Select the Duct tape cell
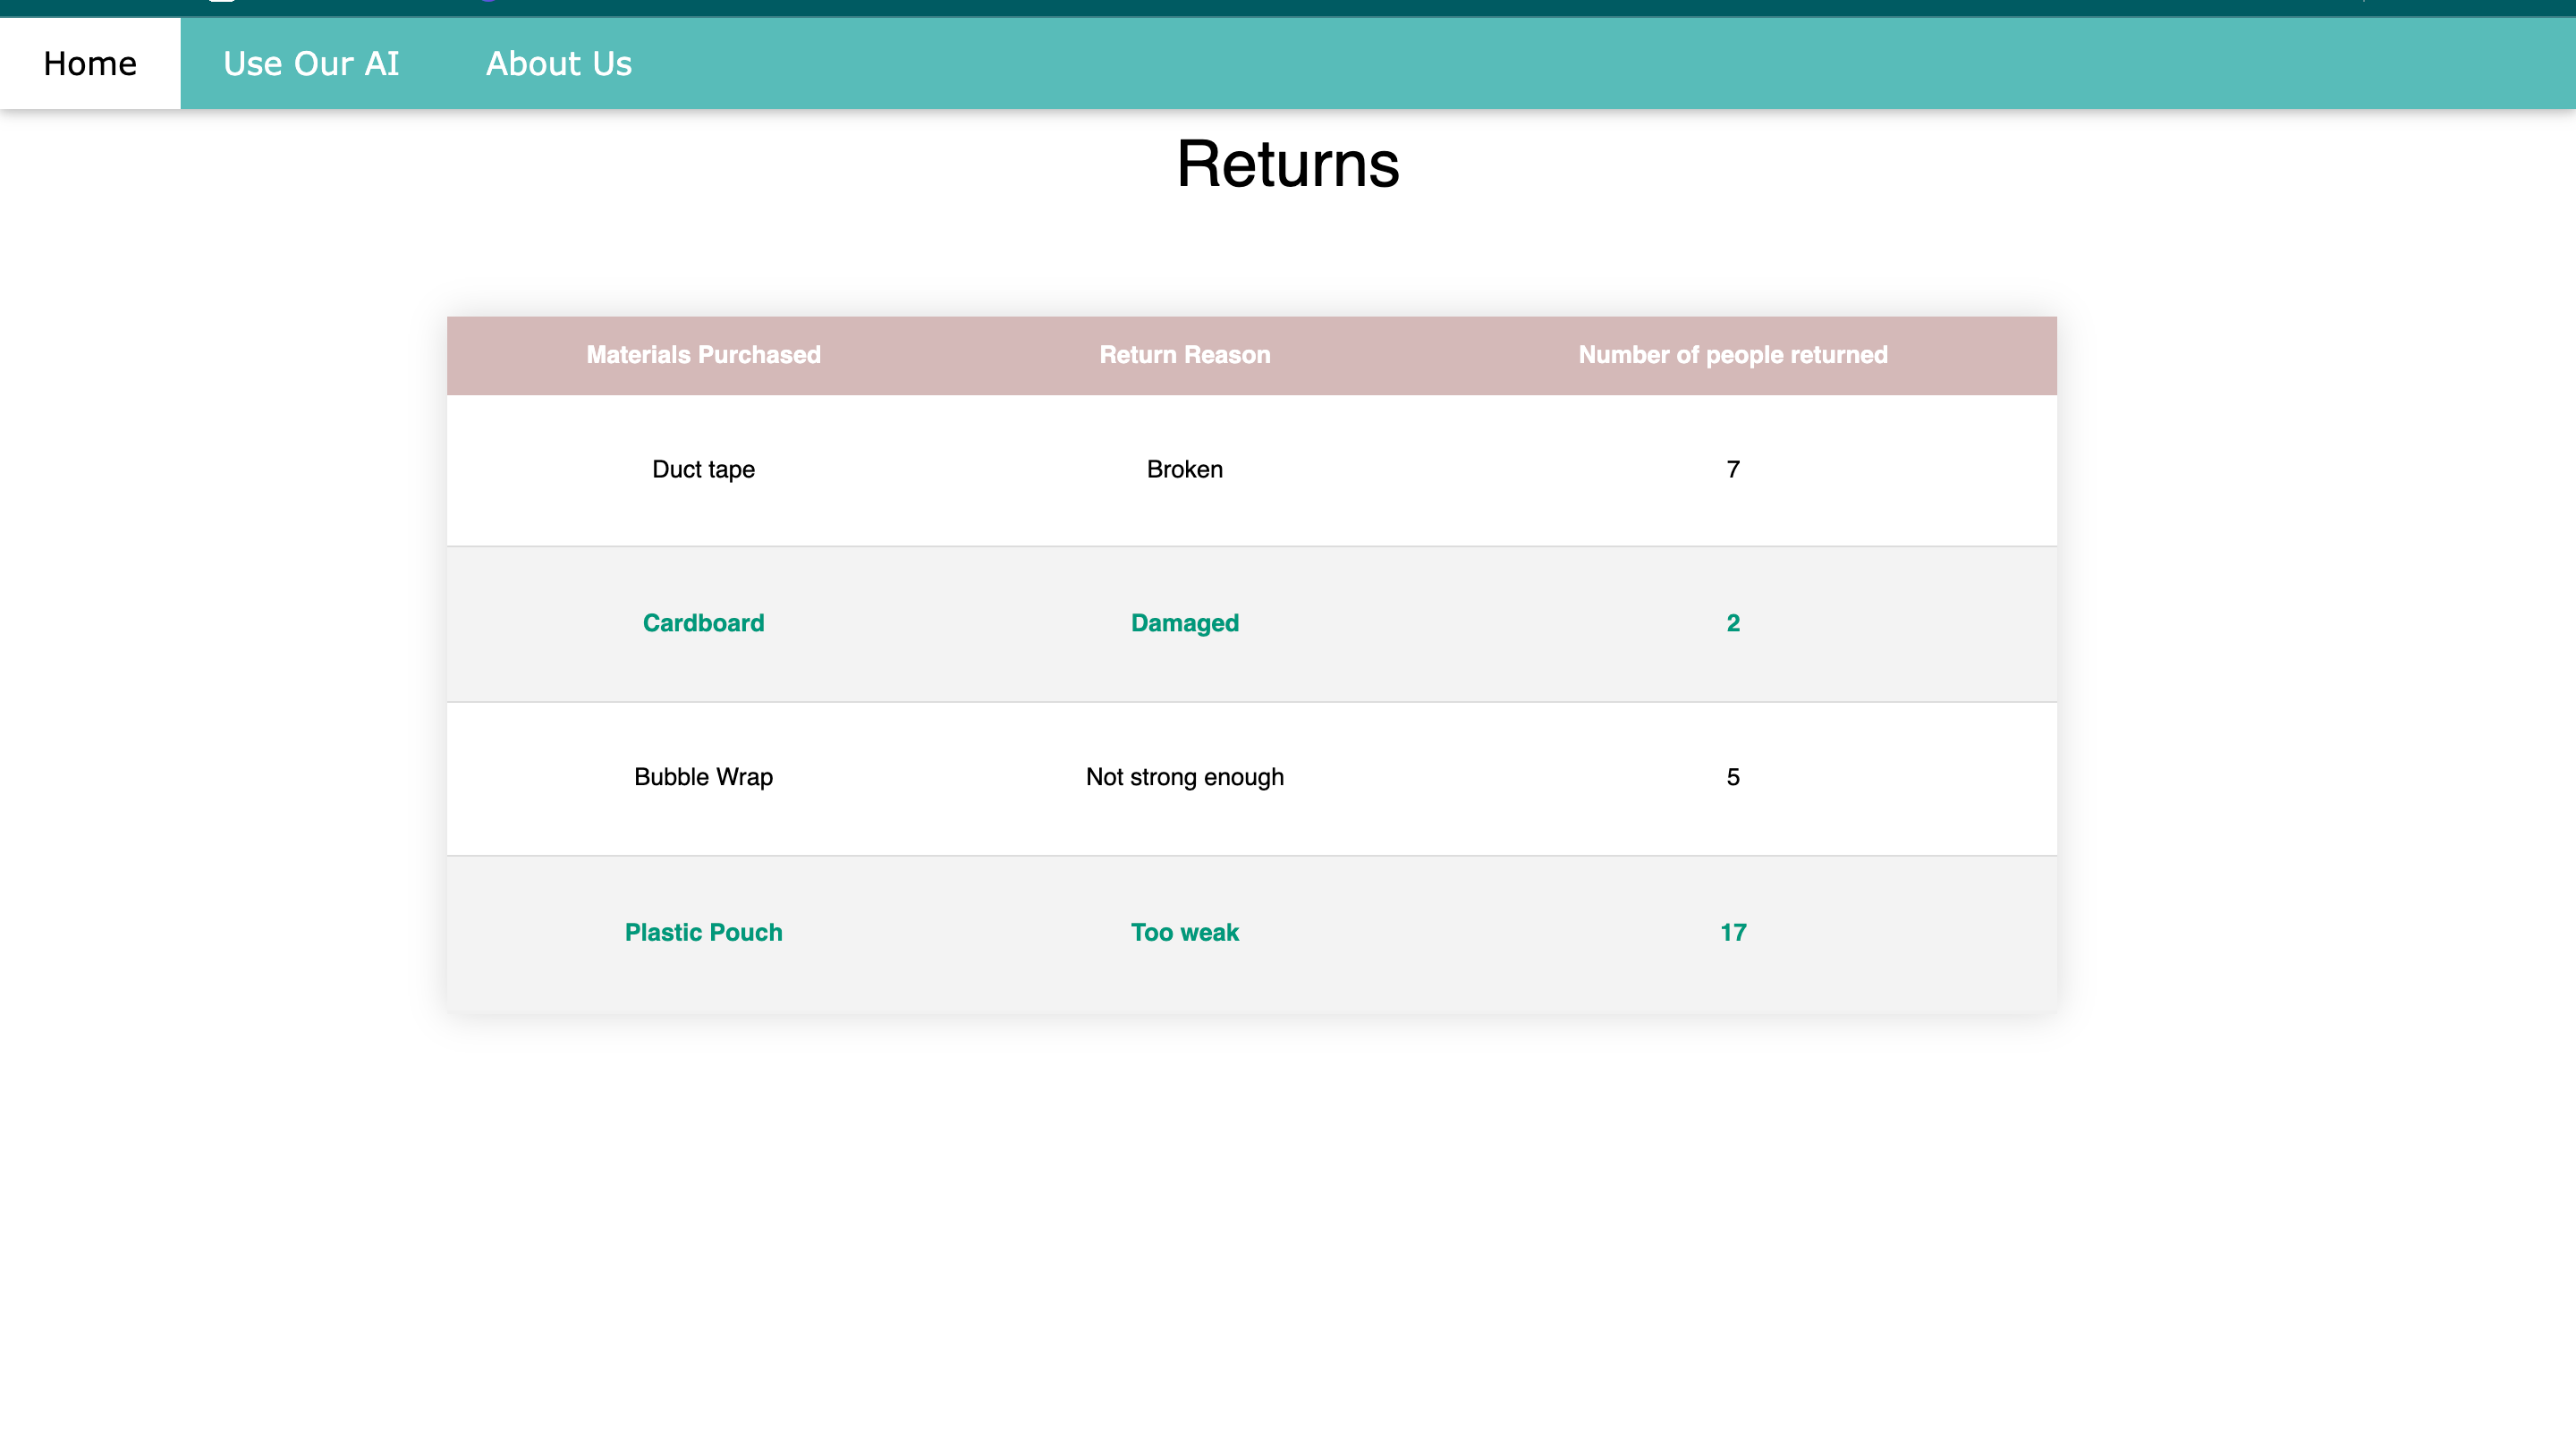The width and height of the screenshot is (2576, 1429). 703,469
